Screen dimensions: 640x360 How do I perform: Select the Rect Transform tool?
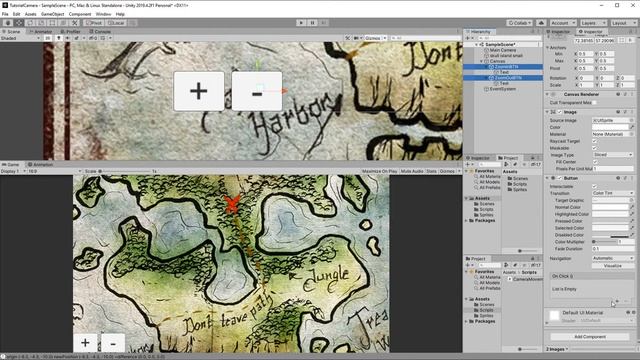pyautogui.click(x=52, y=23)
